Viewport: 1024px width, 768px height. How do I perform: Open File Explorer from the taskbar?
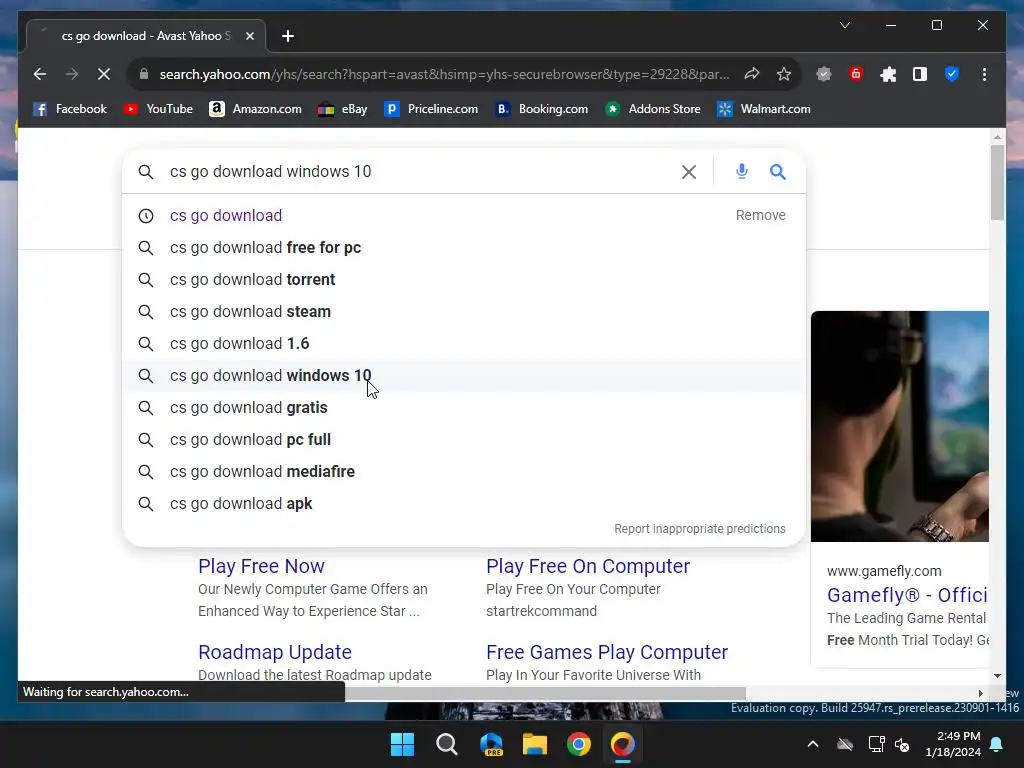535,744
